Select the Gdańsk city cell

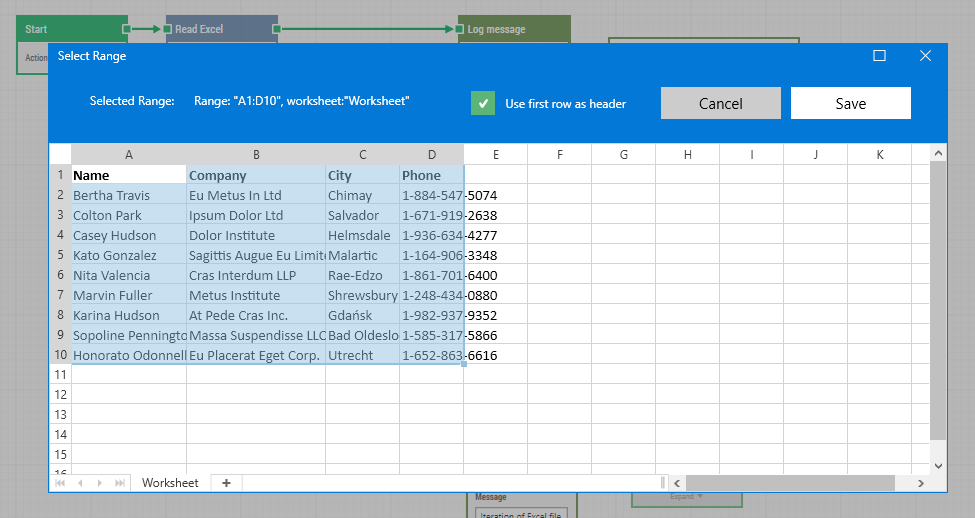tap(363, 315)
